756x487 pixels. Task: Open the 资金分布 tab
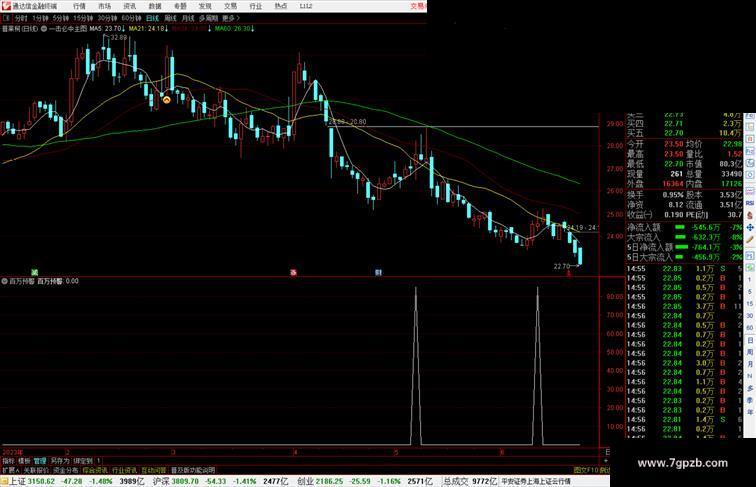[66, 470]
